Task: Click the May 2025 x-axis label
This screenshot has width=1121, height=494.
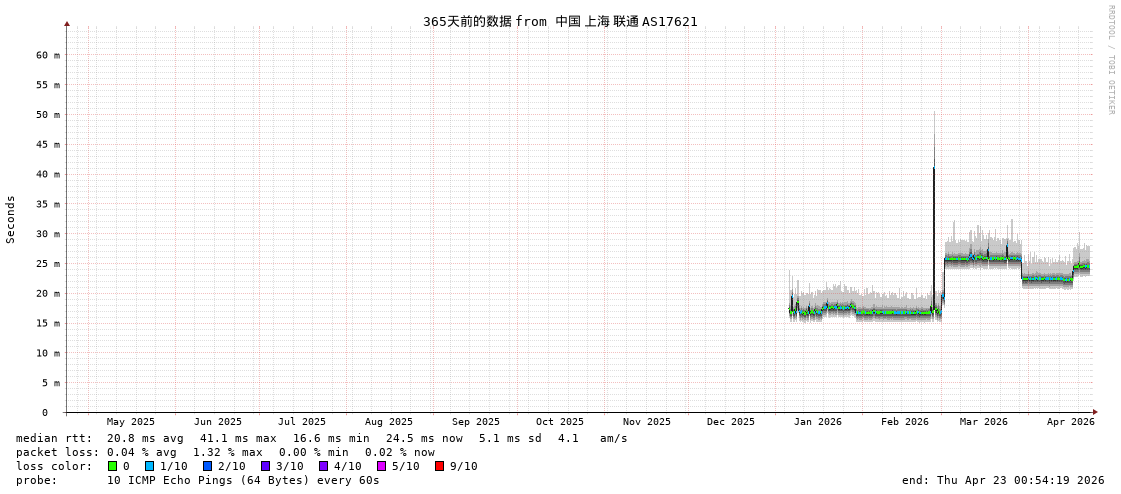Action: (x=131, y=422)
